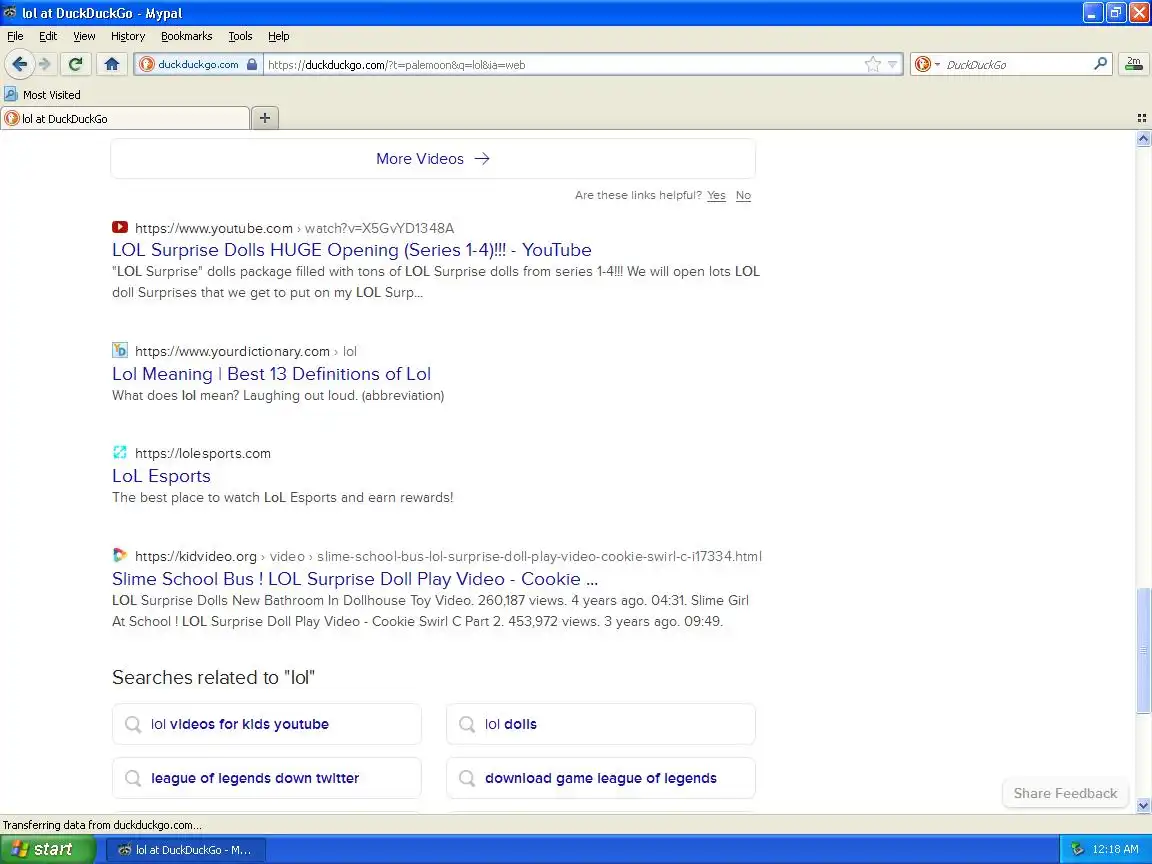The height and width of the screenshot is (864, 1152).
Task: Click the system tray icon near clock
Action: pos(1077,849)
